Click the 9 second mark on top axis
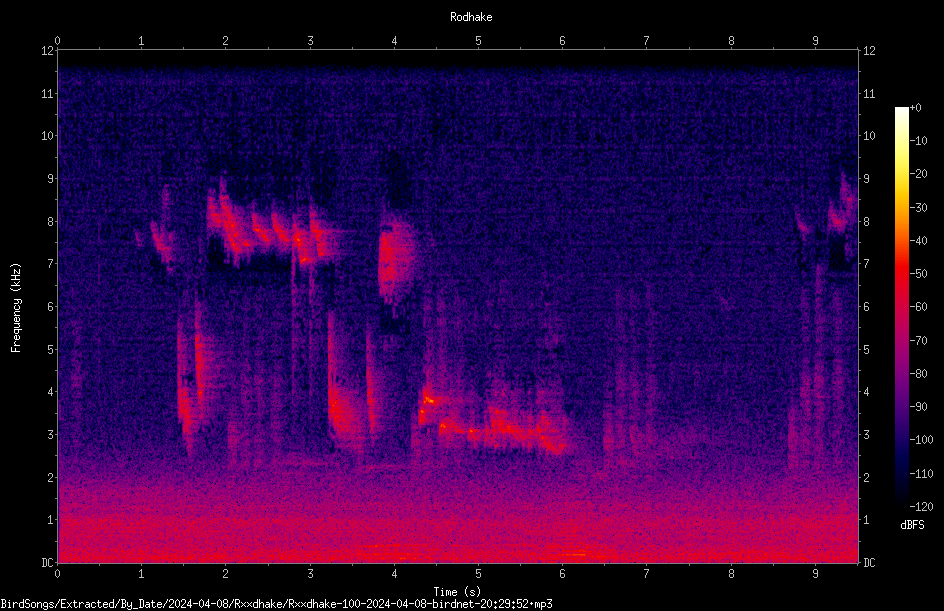Screen dimensions: 944x611 815,41
